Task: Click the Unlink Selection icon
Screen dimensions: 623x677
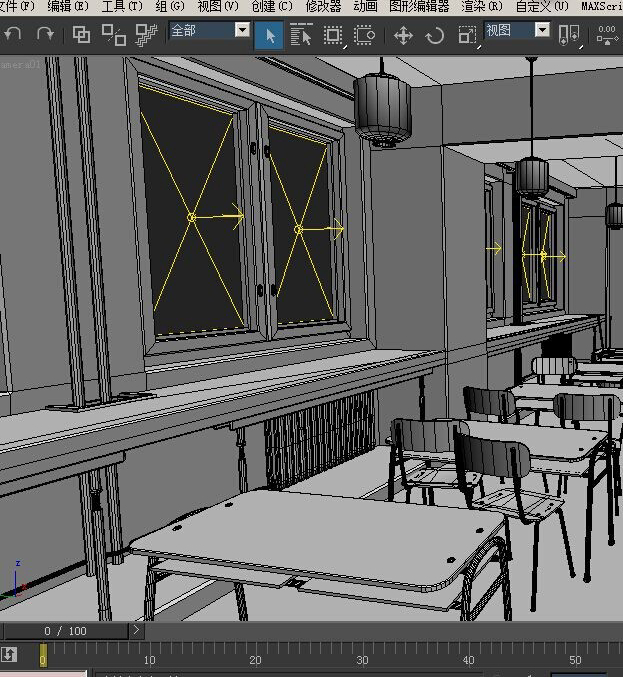Action: click(x=114, y=35)
